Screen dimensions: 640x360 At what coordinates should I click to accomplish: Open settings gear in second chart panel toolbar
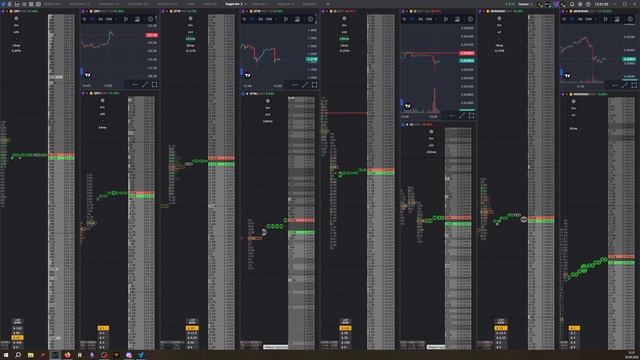pyautogui.click(x=310, y=19)
